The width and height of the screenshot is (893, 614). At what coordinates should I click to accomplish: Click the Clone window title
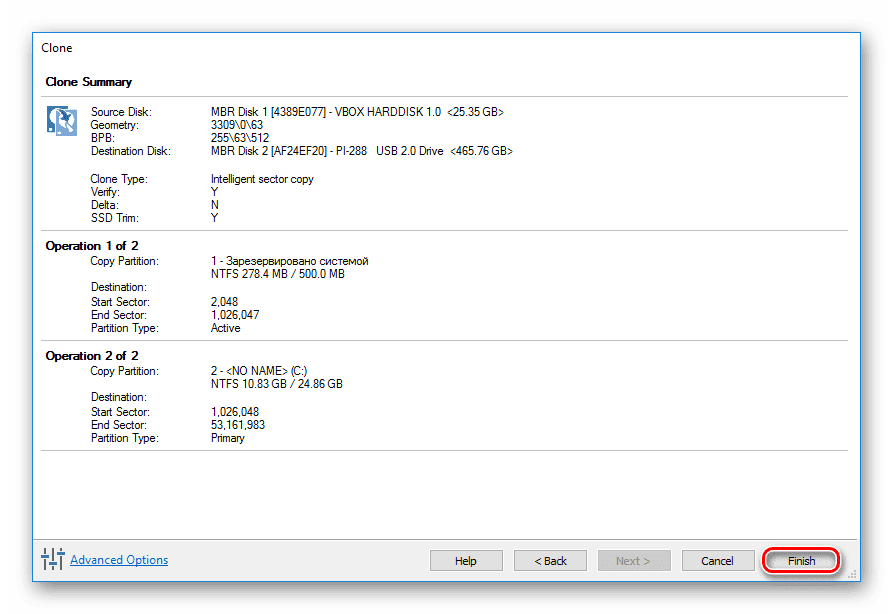click(x=56, y=48)
